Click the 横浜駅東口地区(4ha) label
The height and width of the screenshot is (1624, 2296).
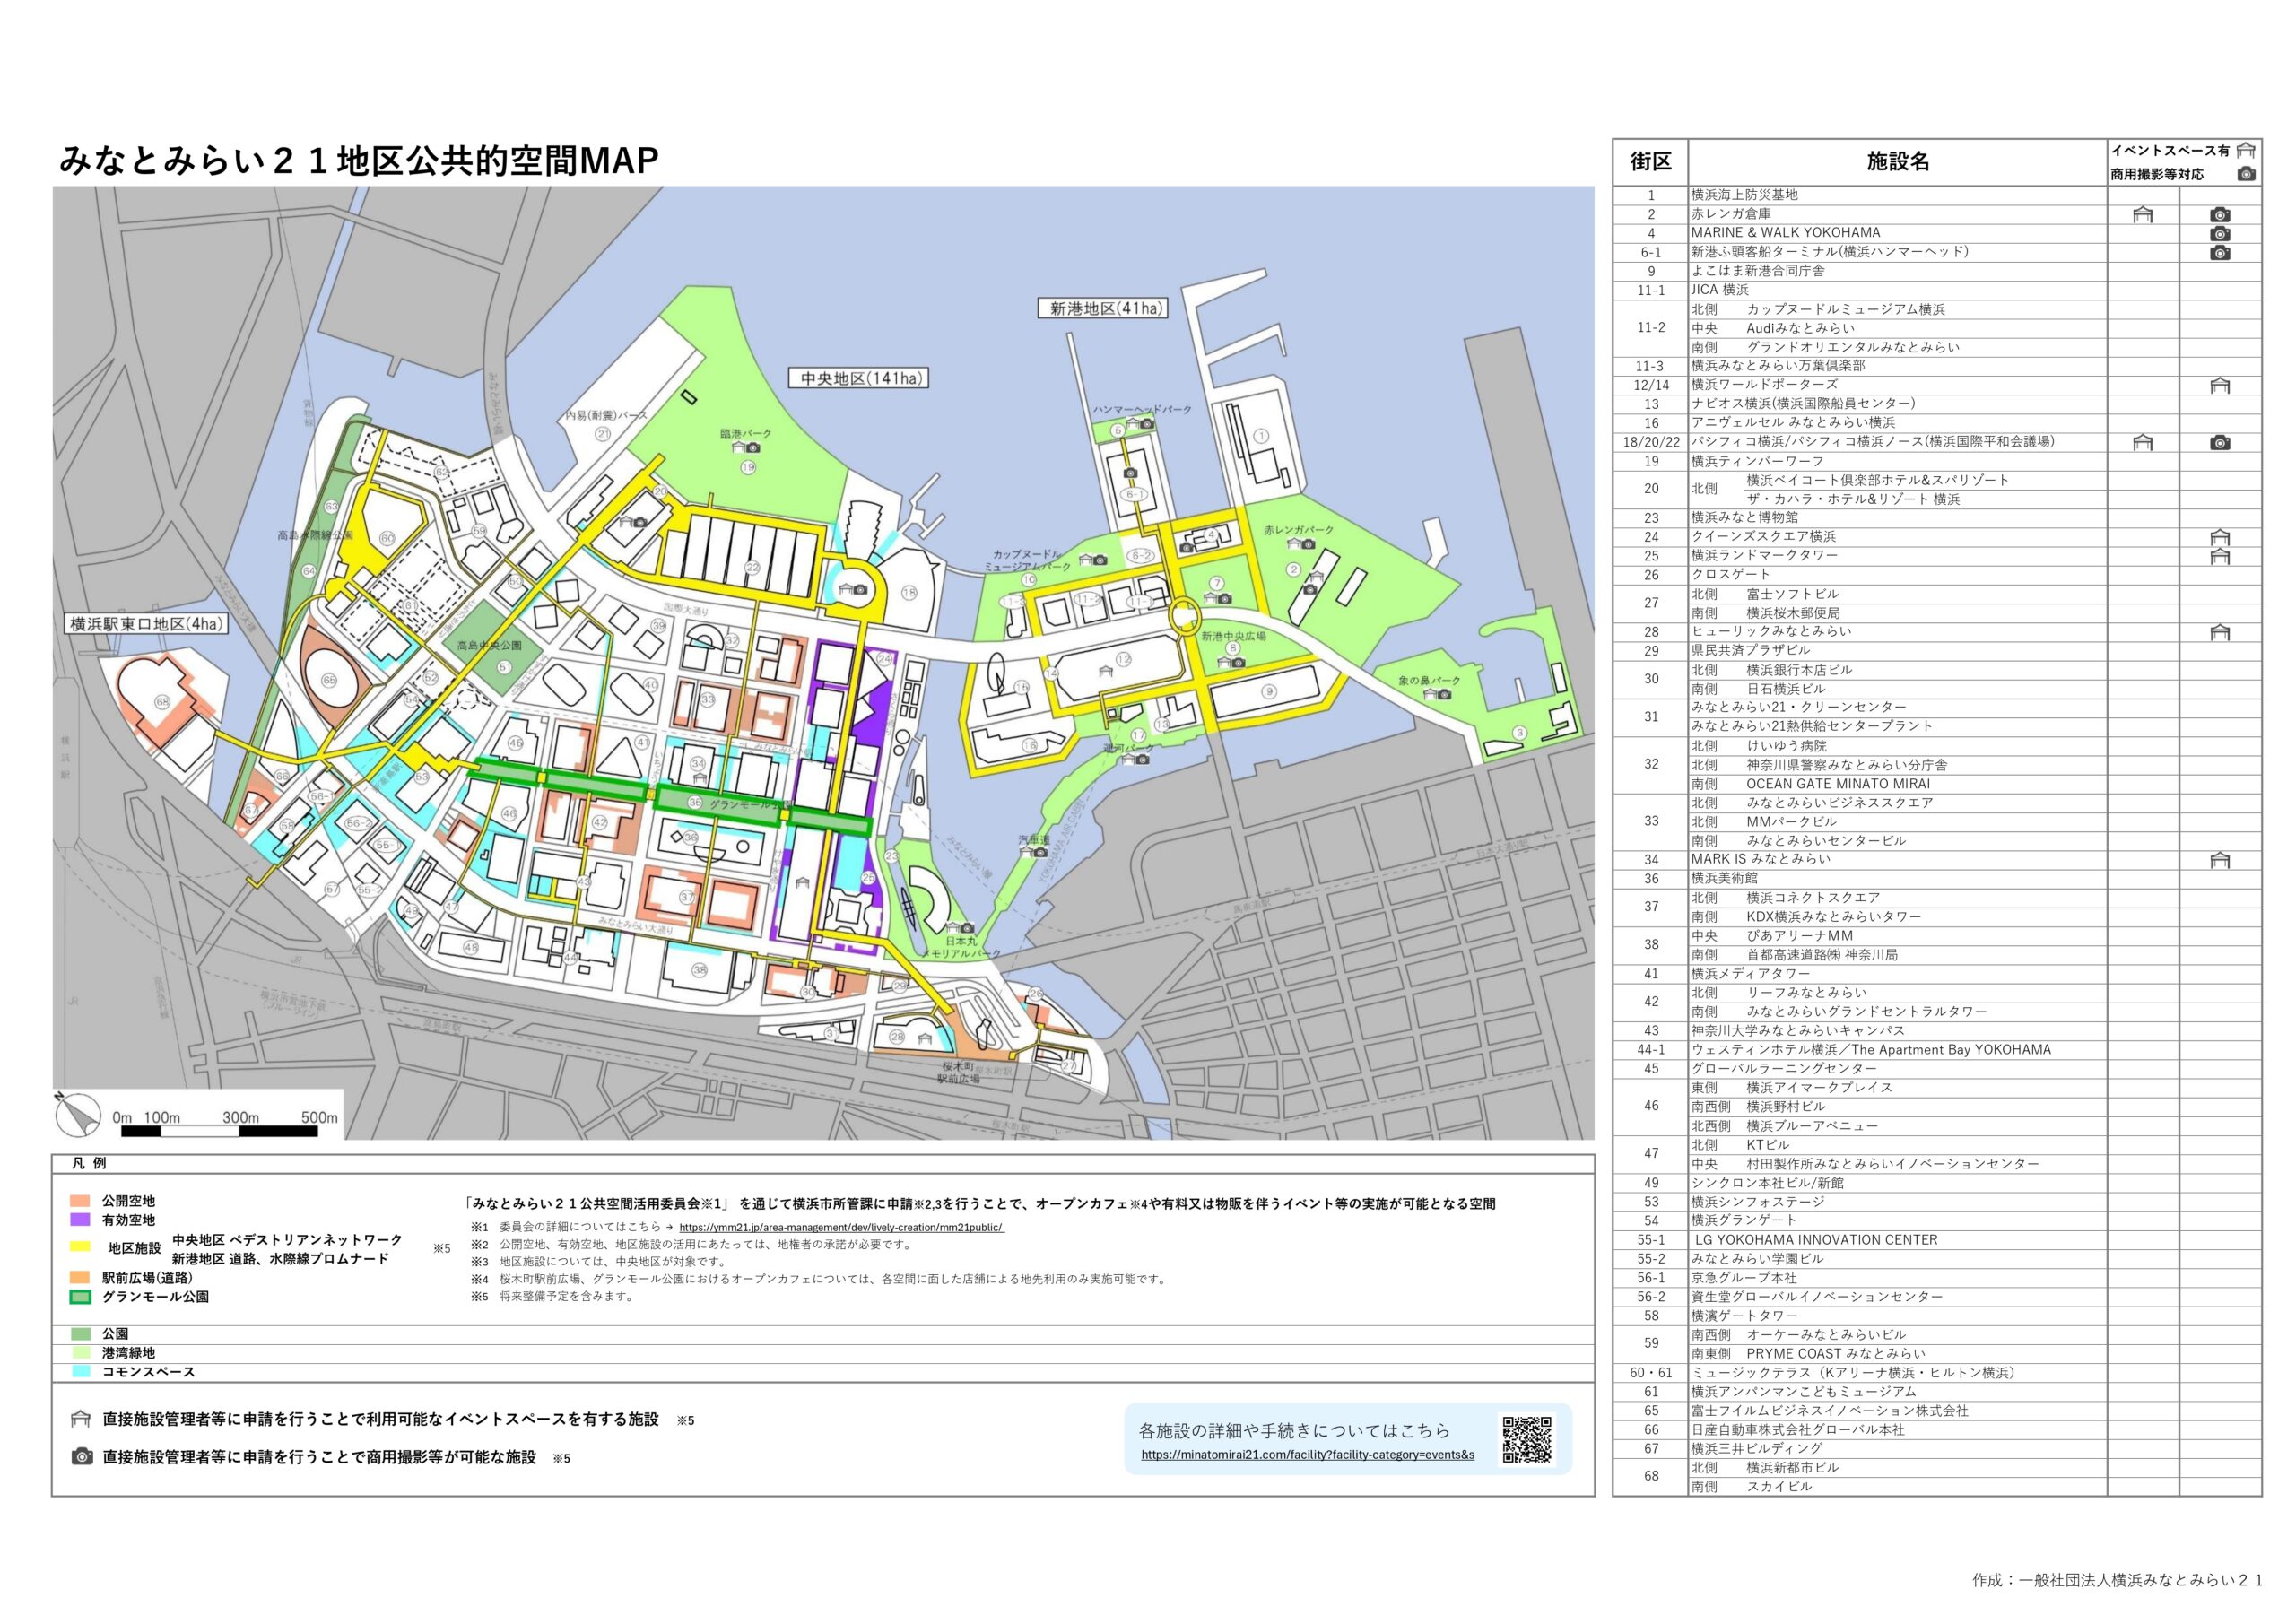click(x=146, y=624)
